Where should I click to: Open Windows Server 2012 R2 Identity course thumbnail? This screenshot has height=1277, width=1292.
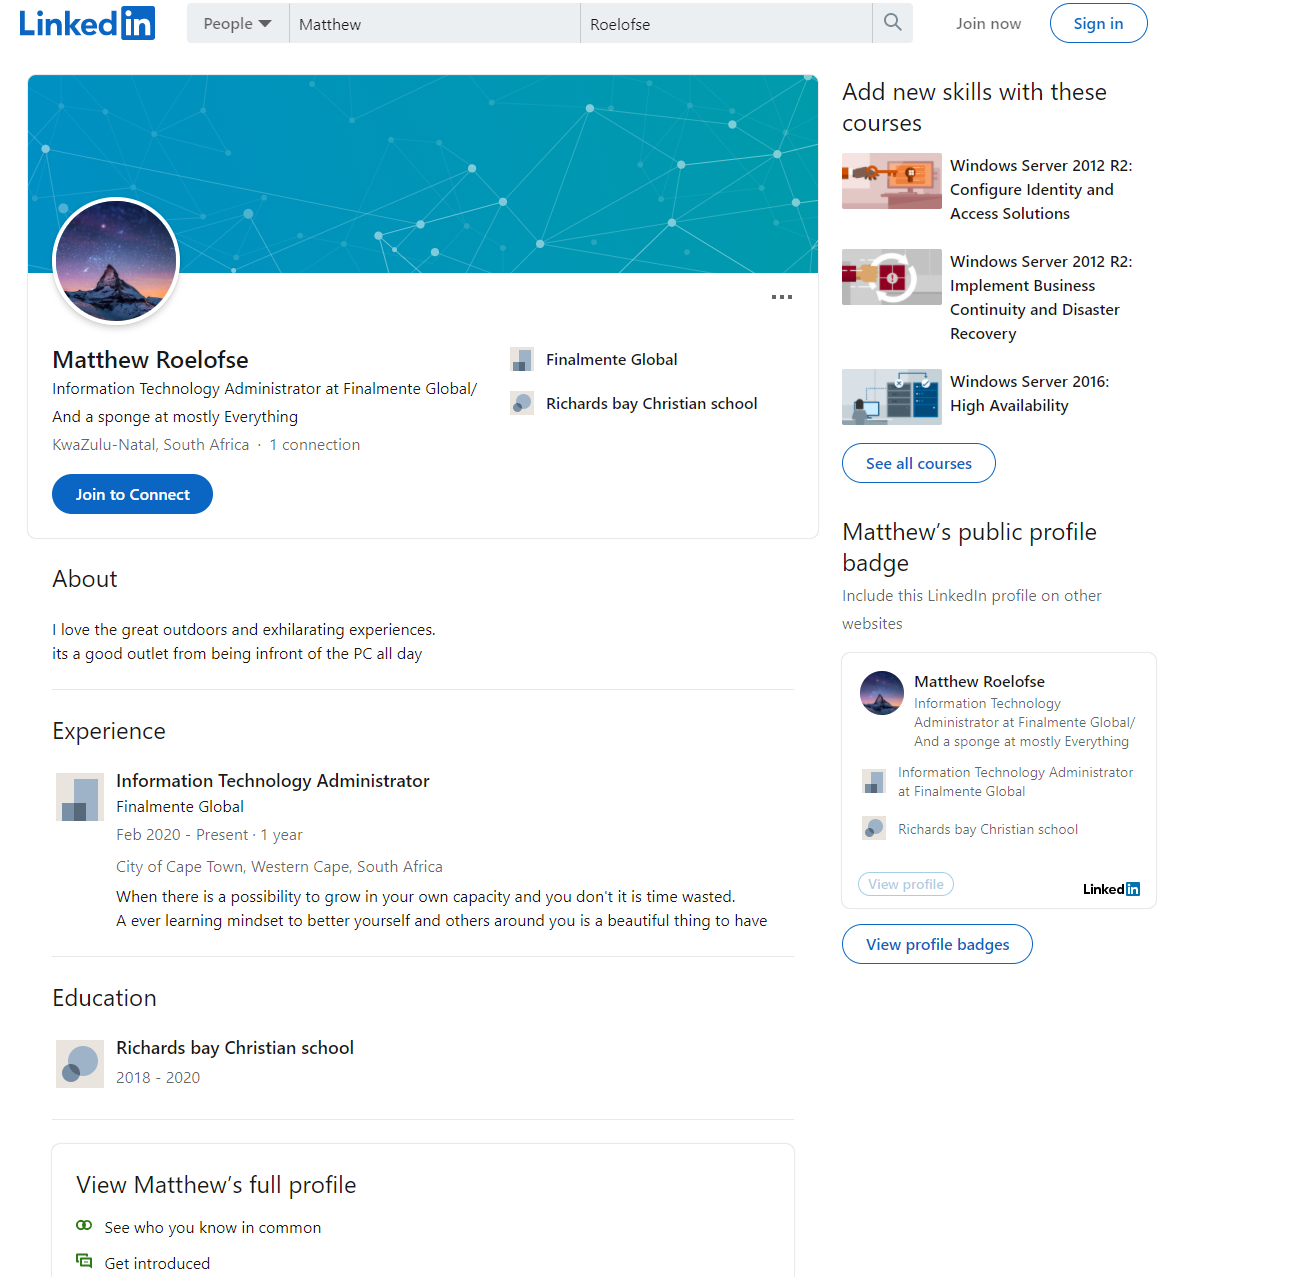click(x=891, y=181)
